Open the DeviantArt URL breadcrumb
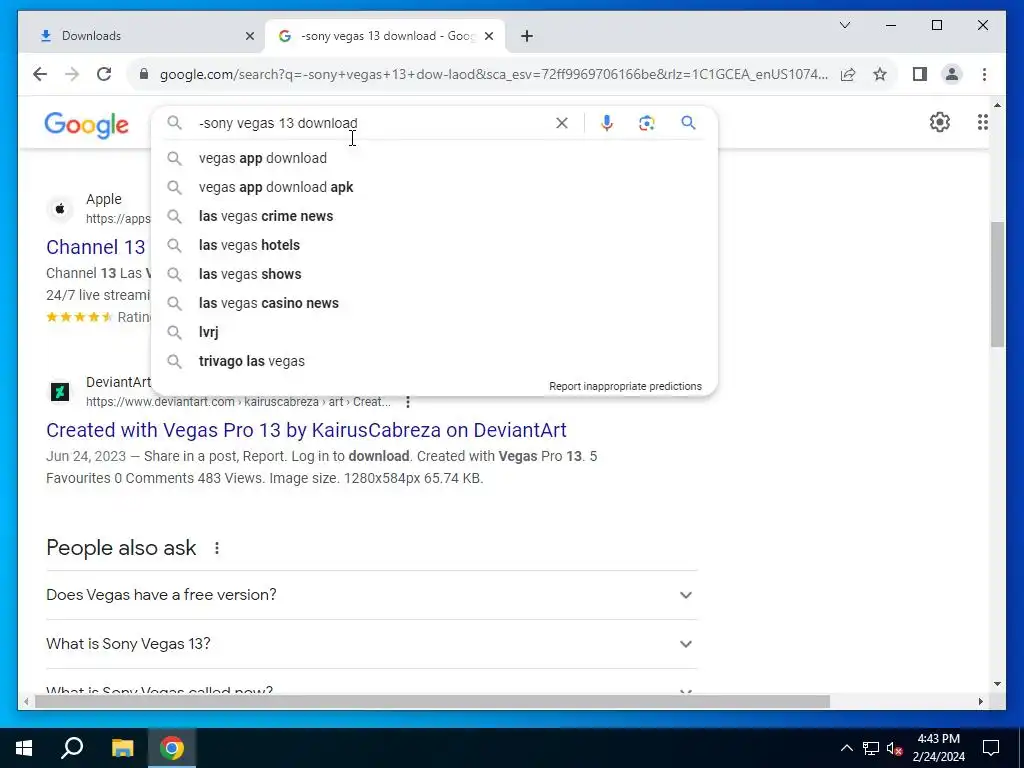The height and width of the screenshot is (768, 1024). click(x=238, y=402)
